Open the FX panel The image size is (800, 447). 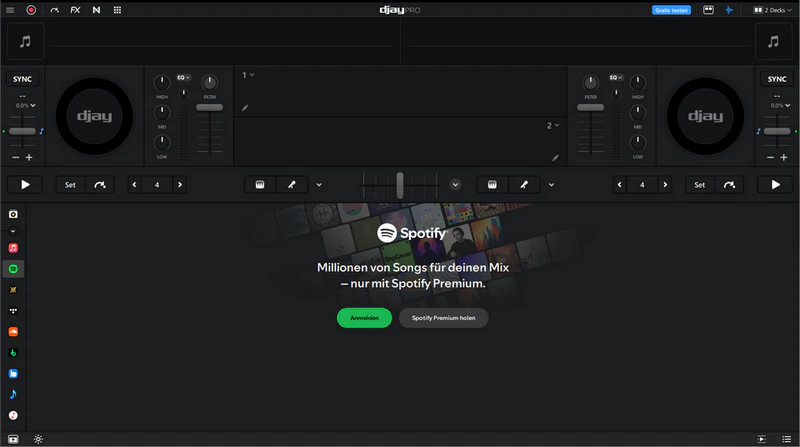point(75,10)
